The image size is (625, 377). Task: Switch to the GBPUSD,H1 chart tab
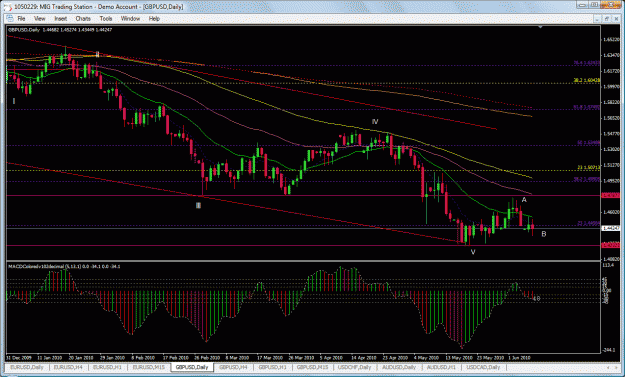pos(272,367)
